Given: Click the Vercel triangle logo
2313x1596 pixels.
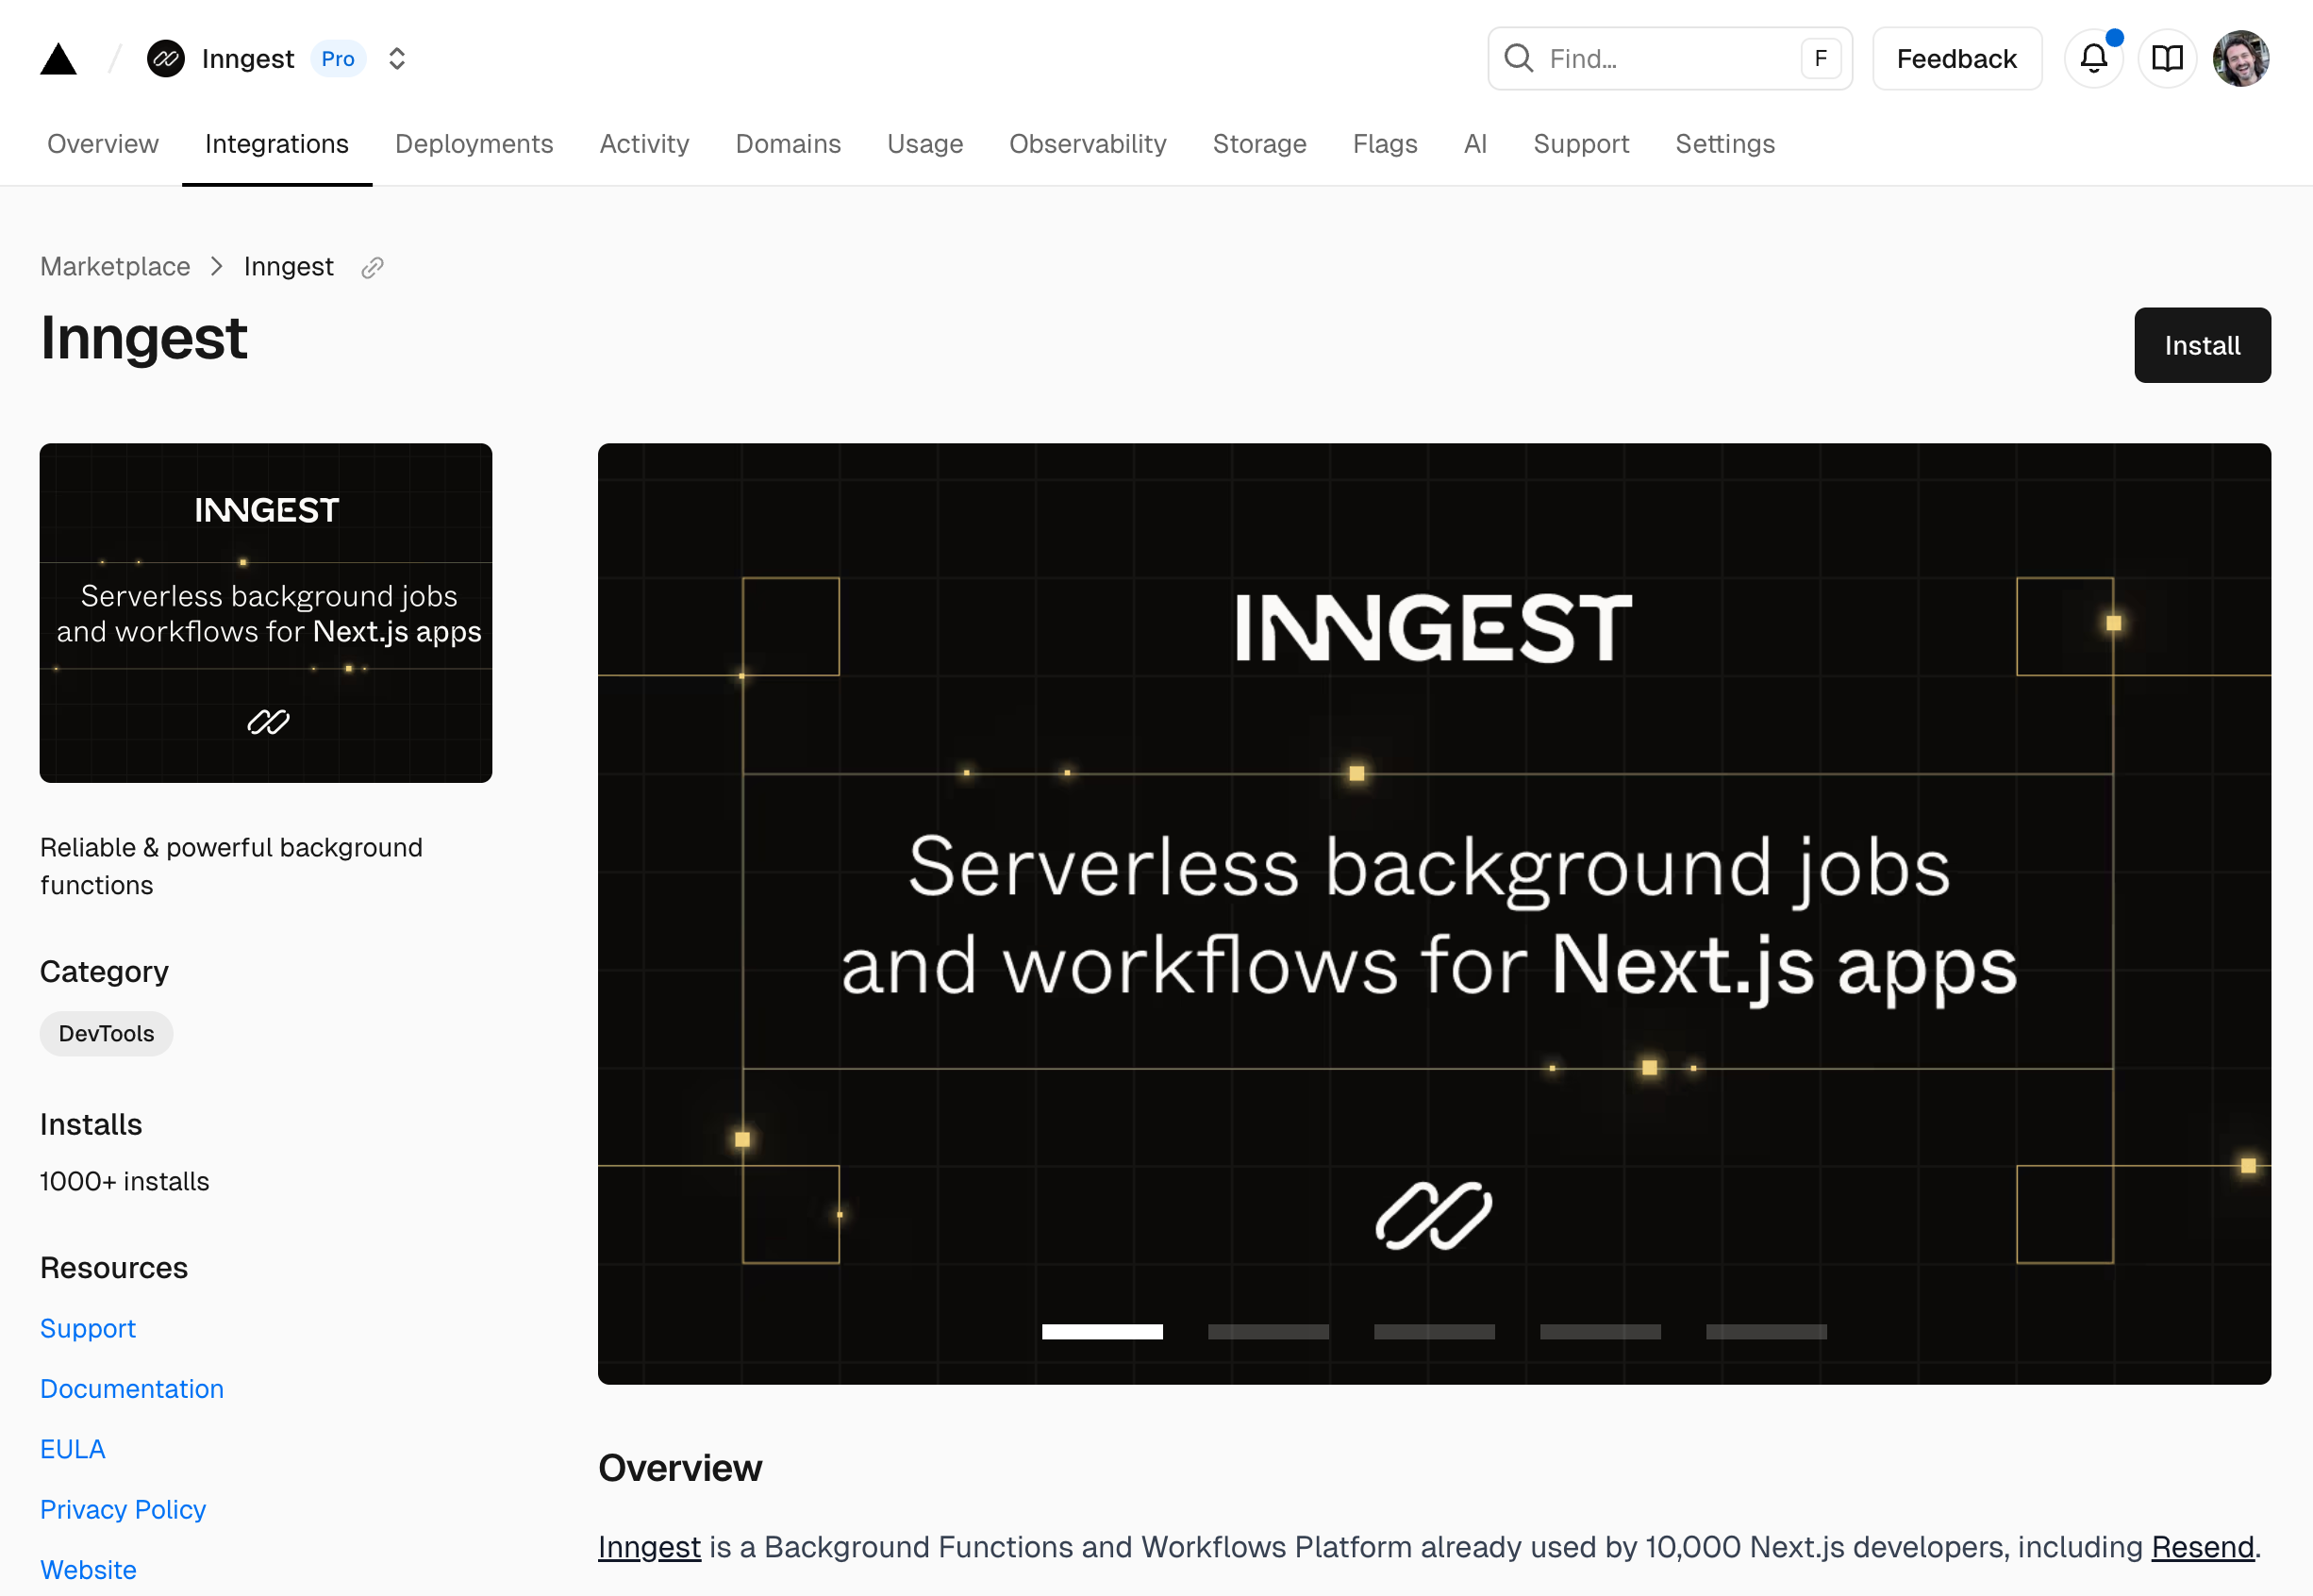Looking at the screenshot, I should click(x=58, y=59).
